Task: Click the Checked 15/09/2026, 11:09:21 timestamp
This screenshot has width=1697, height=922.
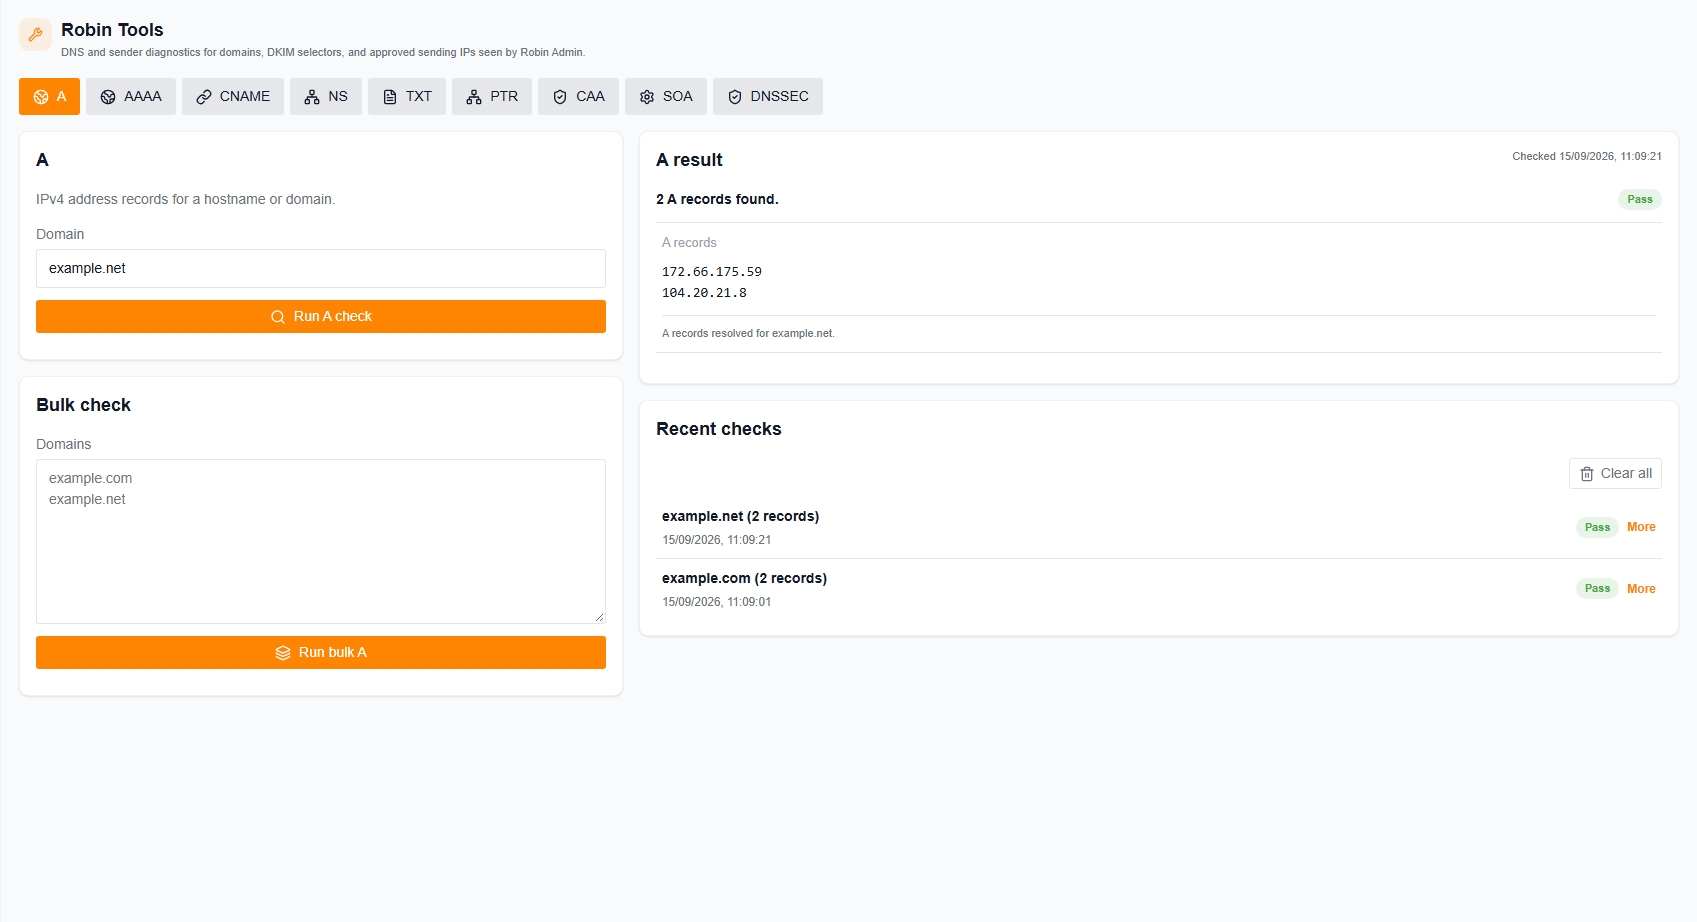Action: click(1587, 156)
